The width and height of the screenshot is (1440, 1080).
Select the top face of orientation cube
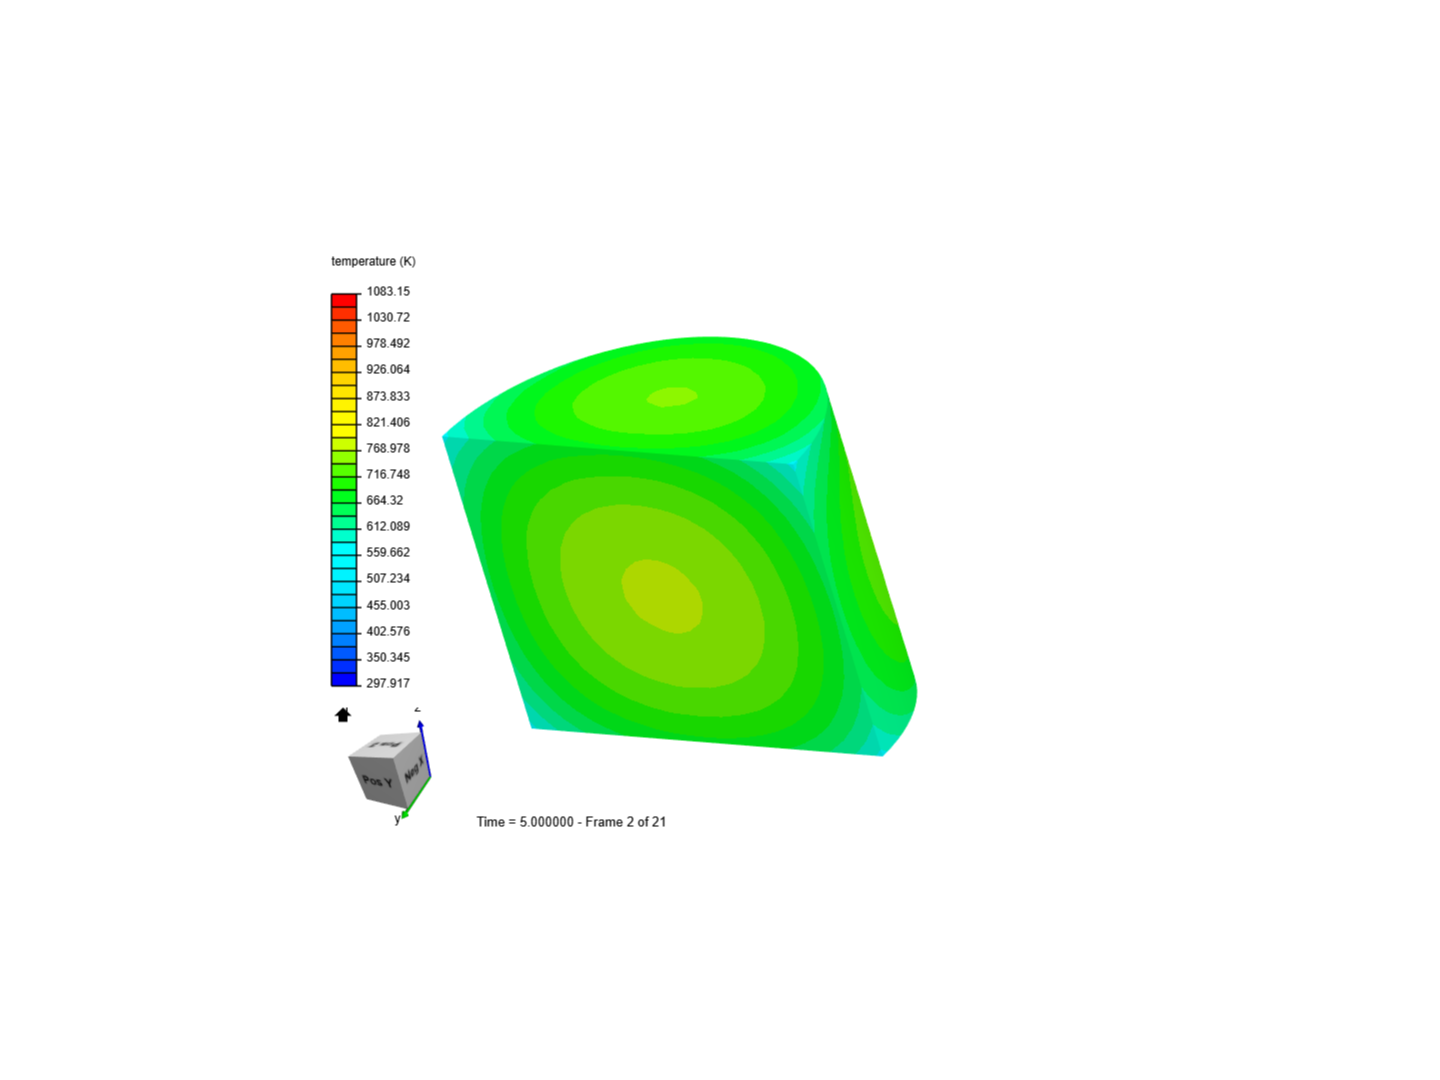click(386, 744)
